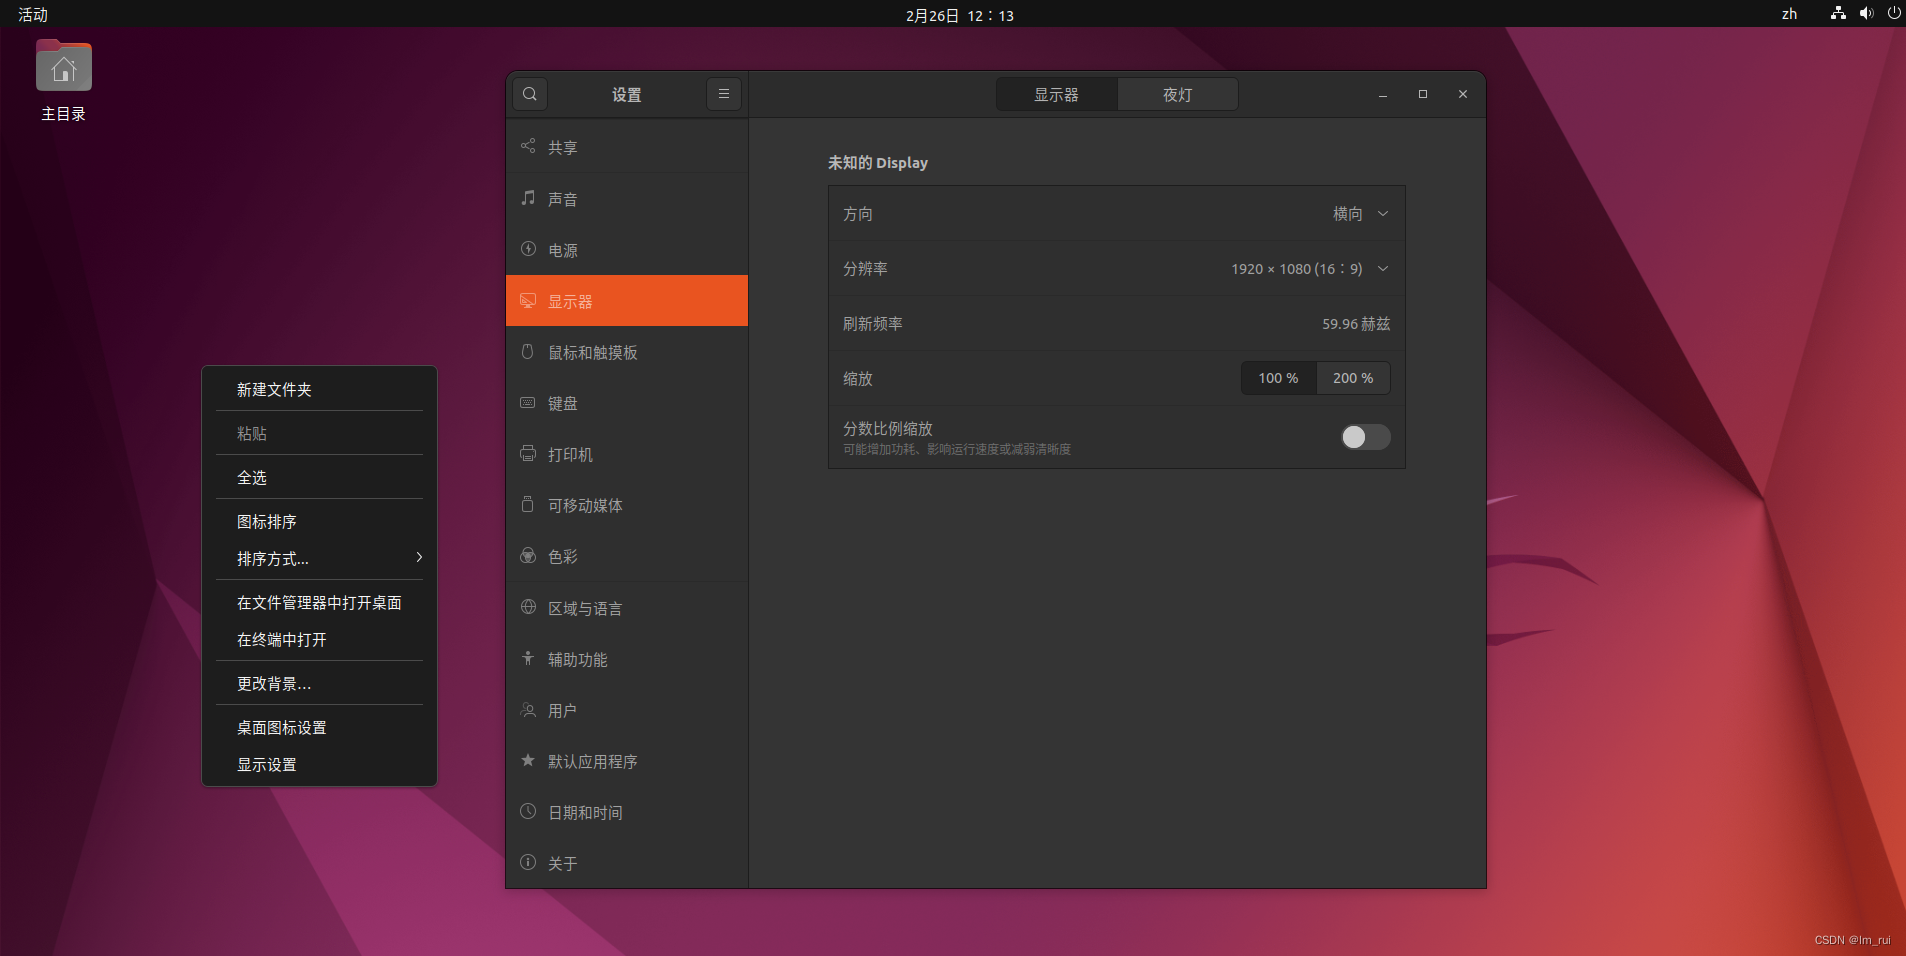Open the clock showing 2月26日 12:13
The height and width of the screenshot is (956, 1906).
tap(959, 15)
